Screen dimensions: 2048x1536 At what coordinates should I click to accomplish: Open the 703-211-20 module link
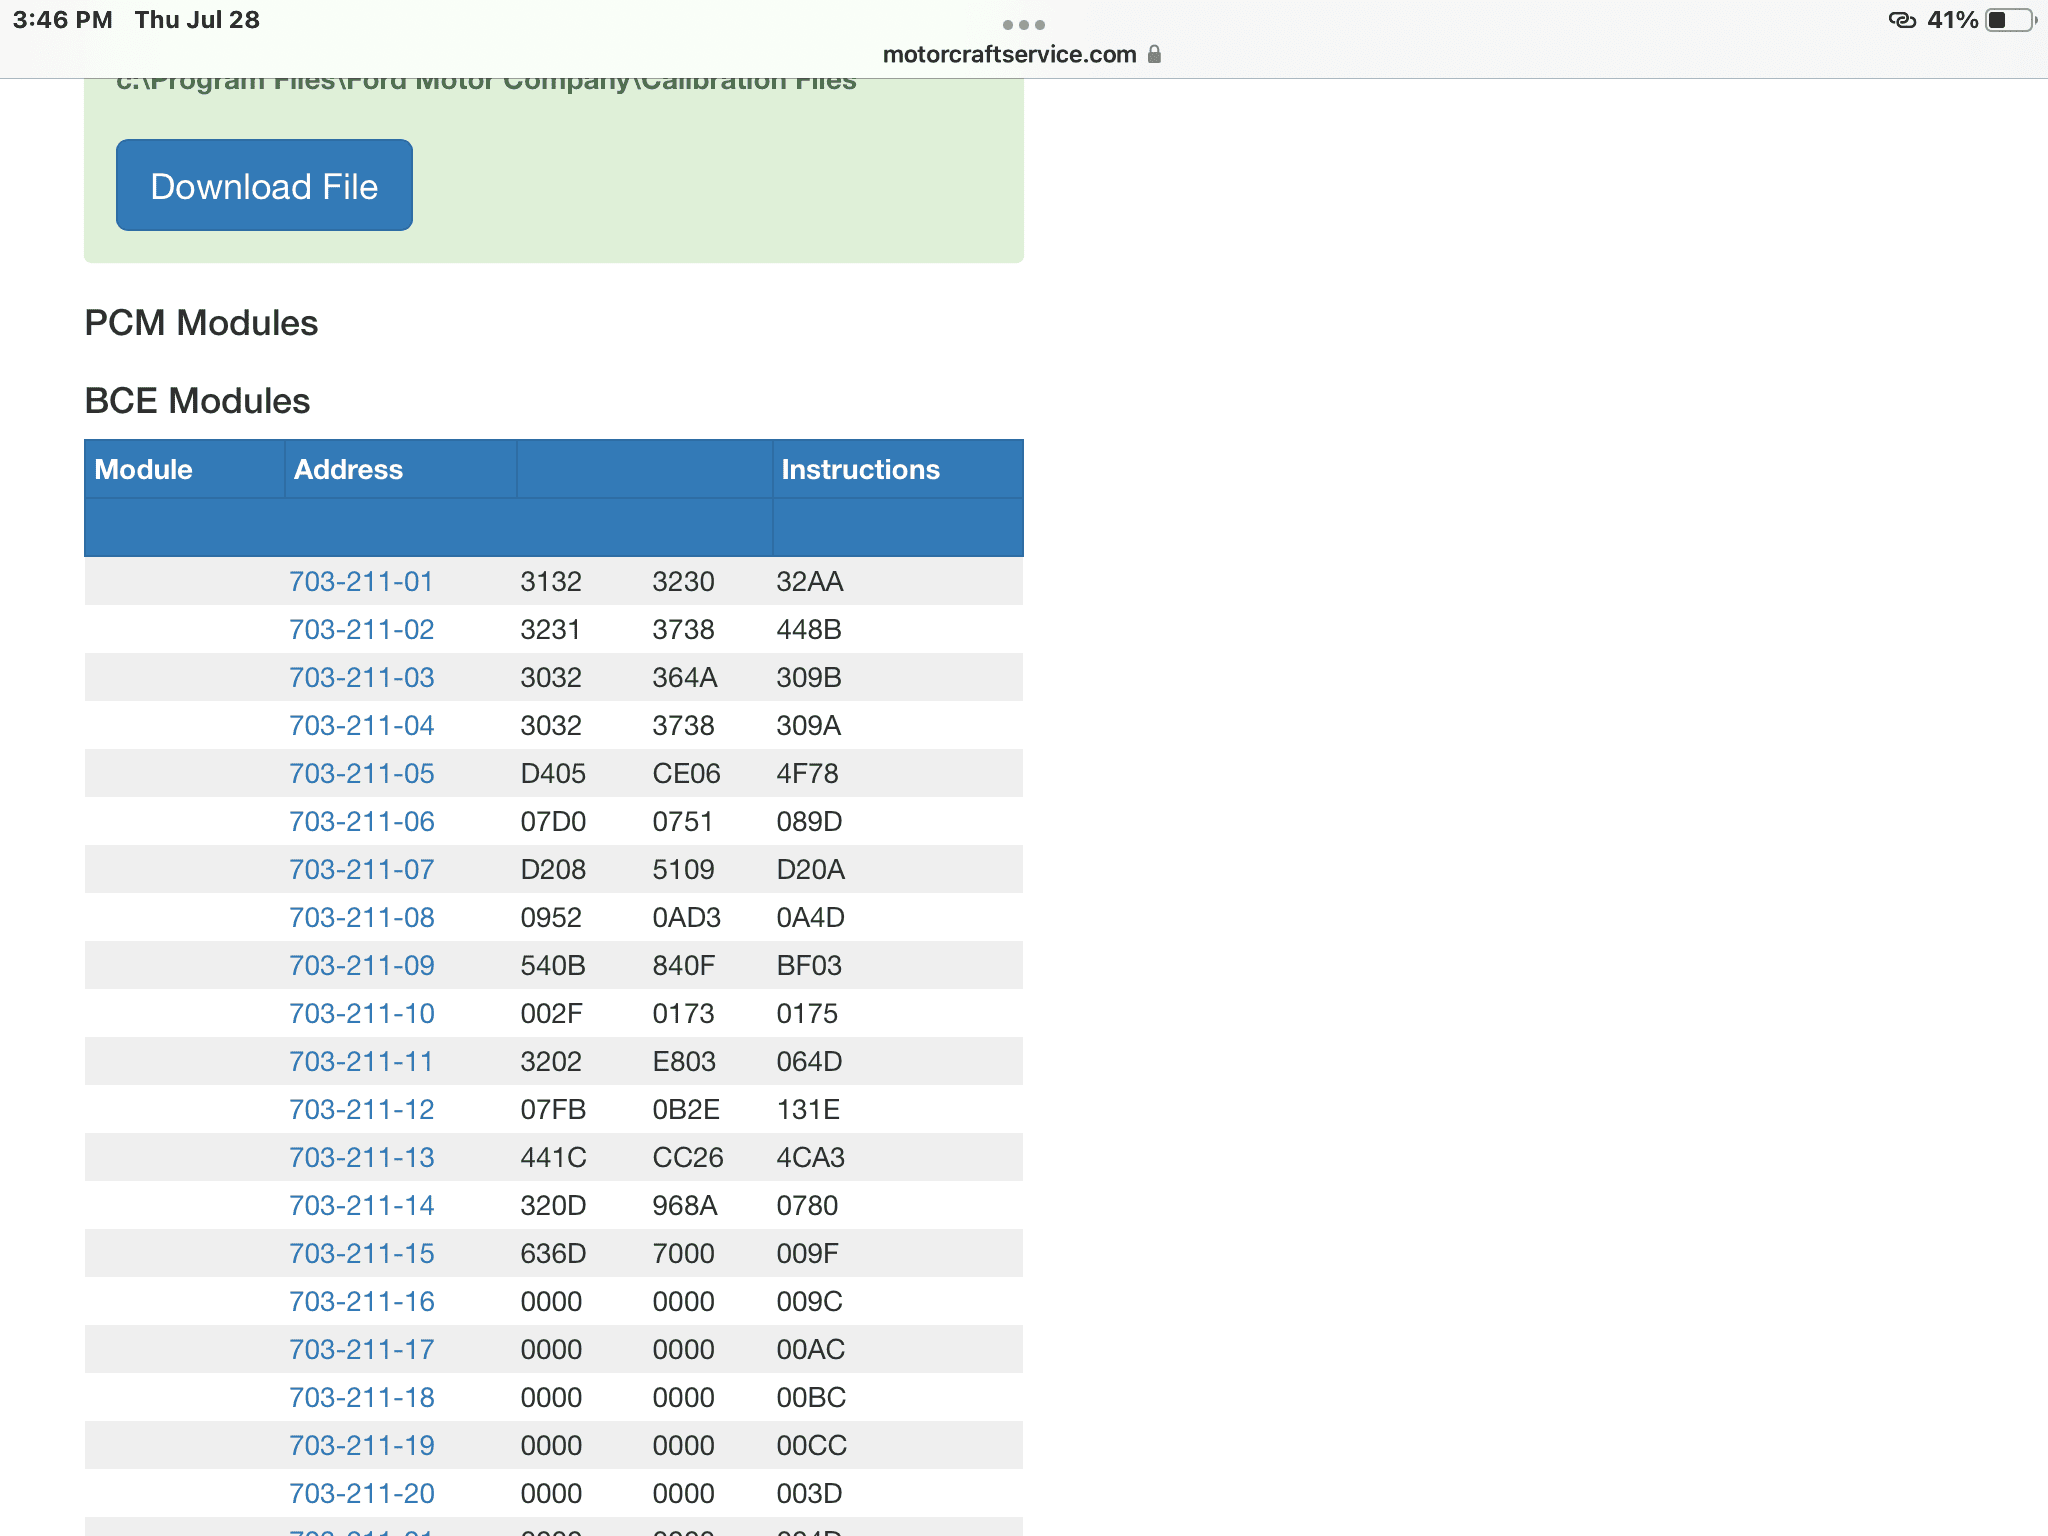[361, 1493]
